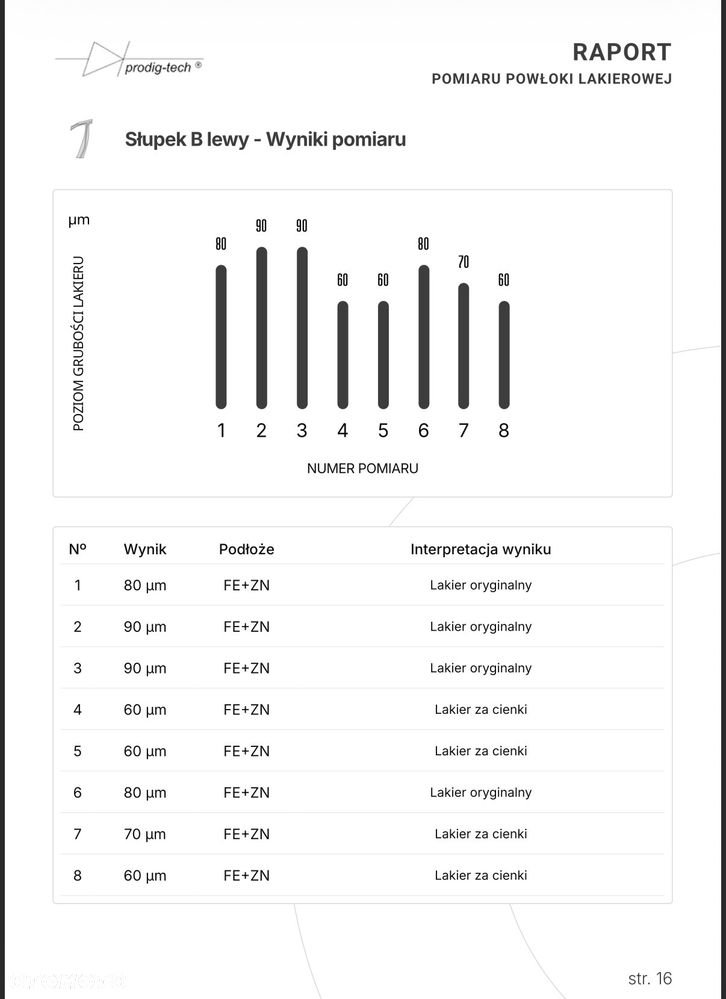Select chart bar for measurement number 2
This screenshot has height=999, width=726.
pyautogui.click(x=262, y=328)
